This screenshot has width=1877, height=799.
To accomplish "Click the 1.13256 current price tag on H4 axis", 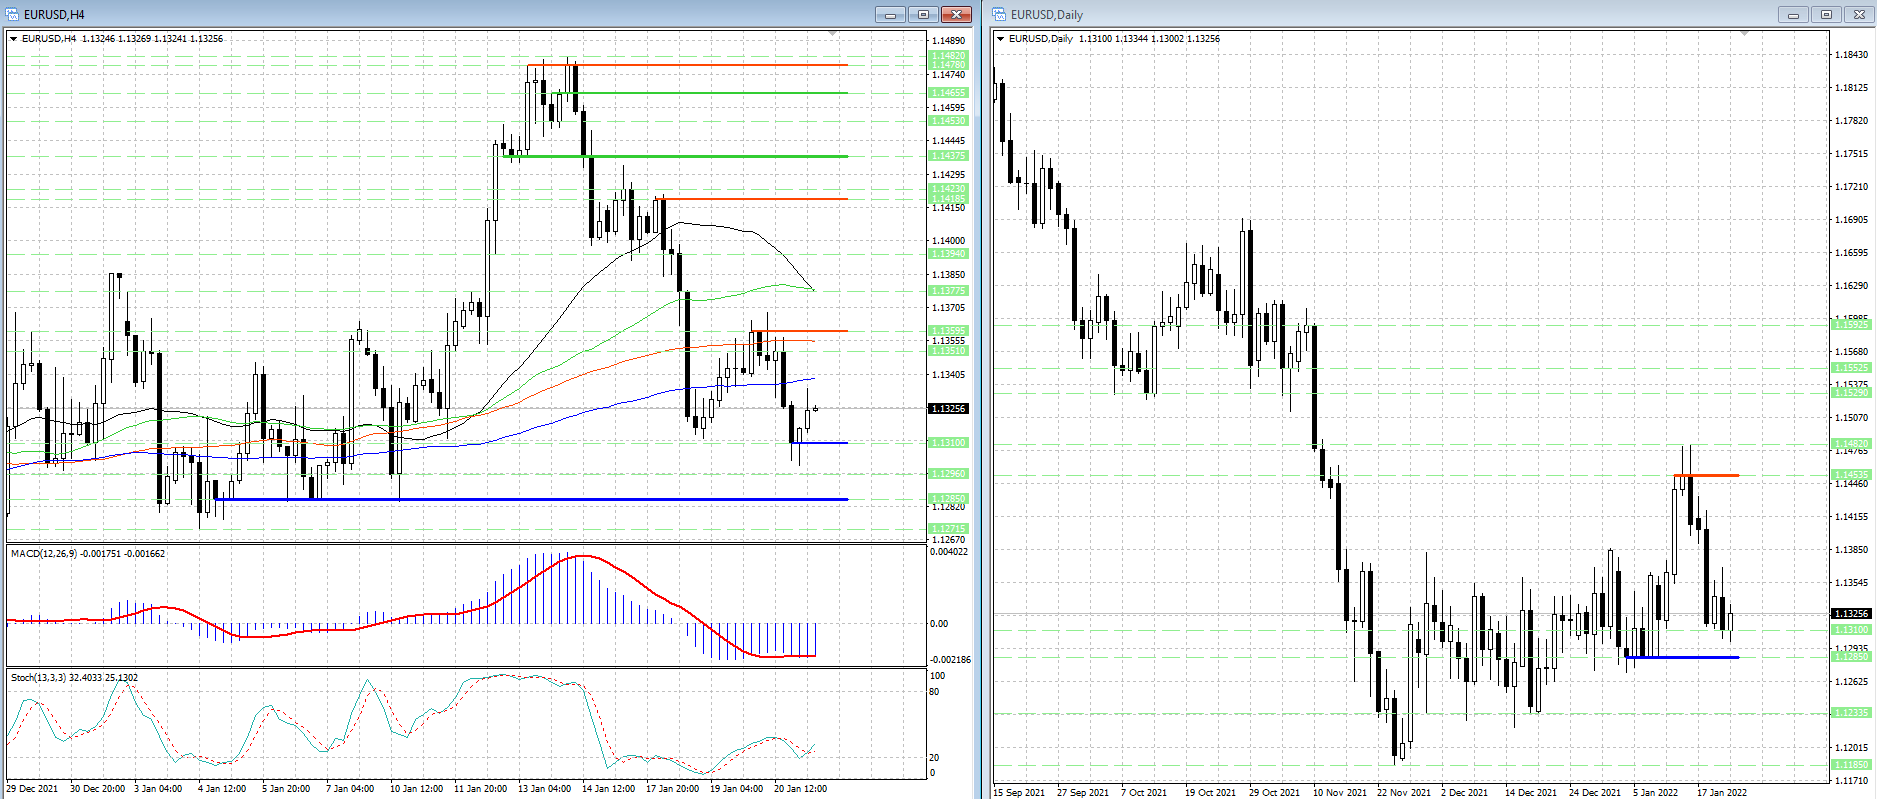I will click(948, 408).
